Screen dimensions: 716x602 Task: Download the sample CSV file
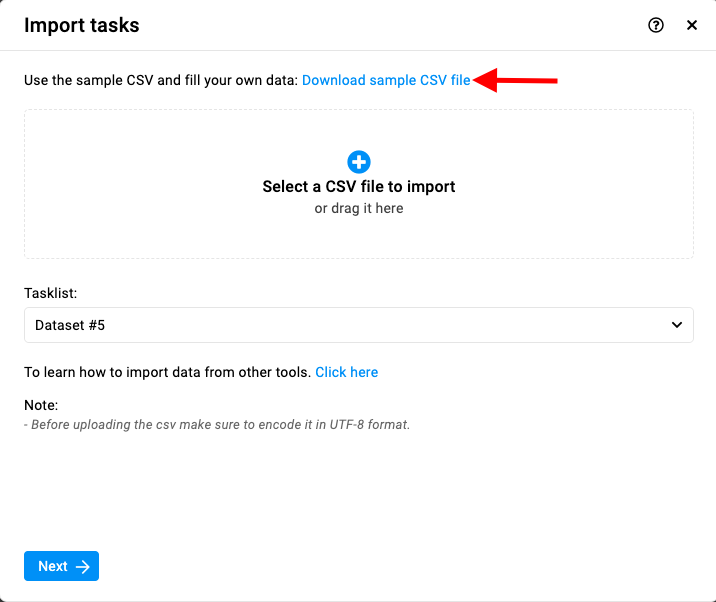tap(386, 80)
